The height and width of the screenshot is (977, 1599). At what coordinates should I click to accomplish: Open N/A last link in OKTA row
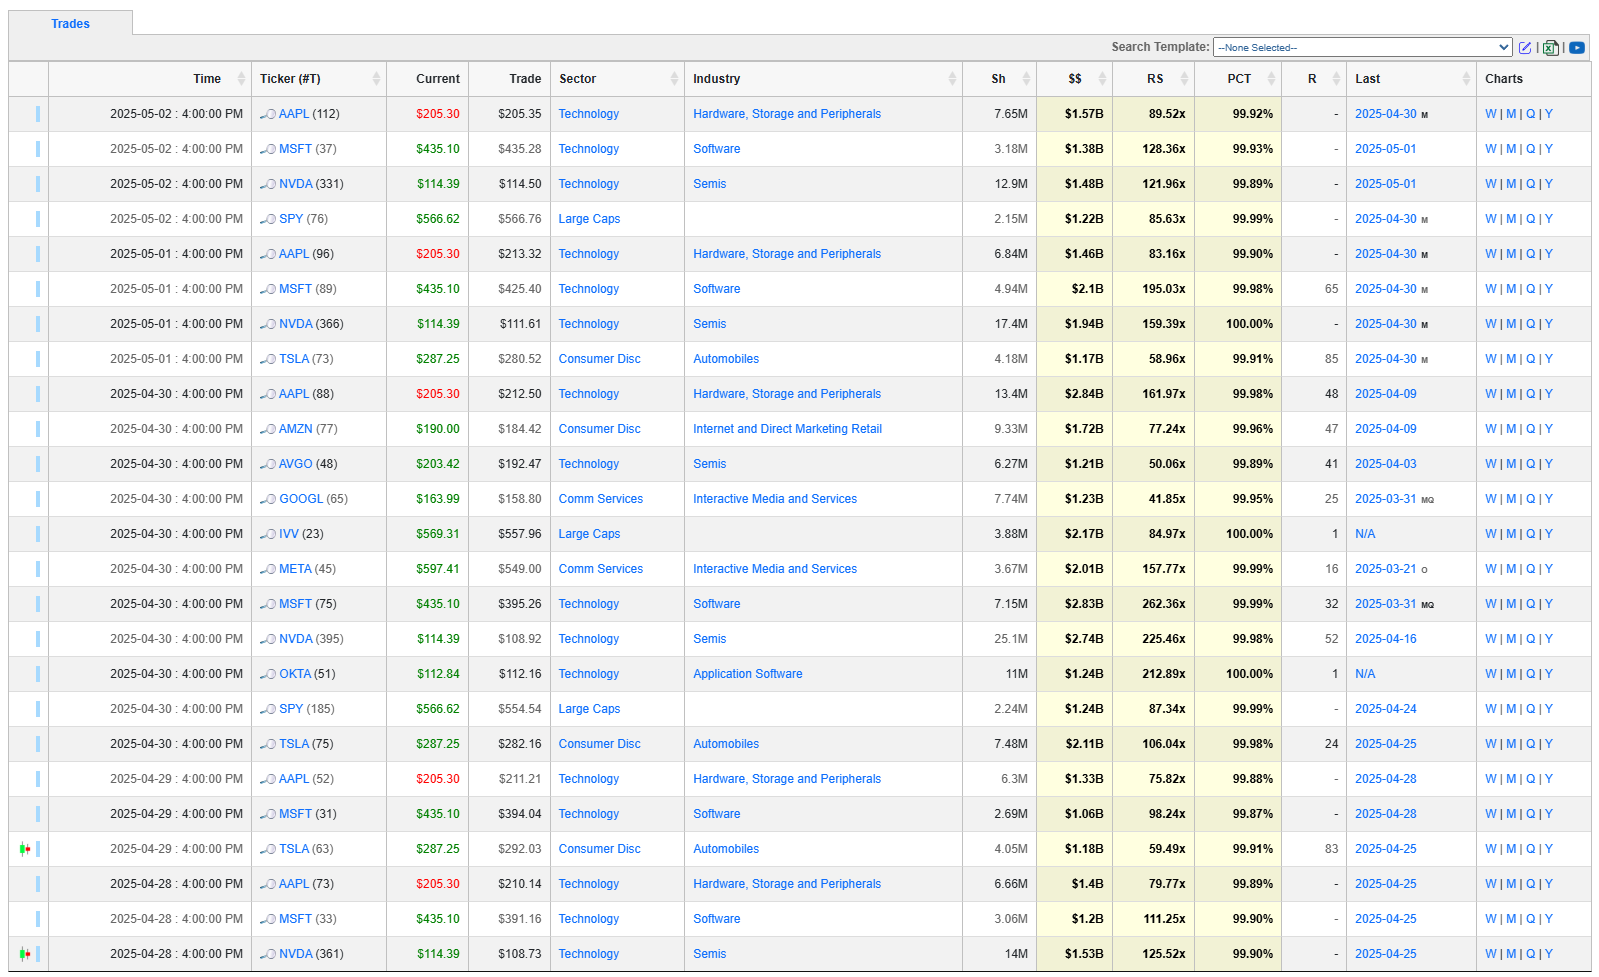coord(1365,674)
